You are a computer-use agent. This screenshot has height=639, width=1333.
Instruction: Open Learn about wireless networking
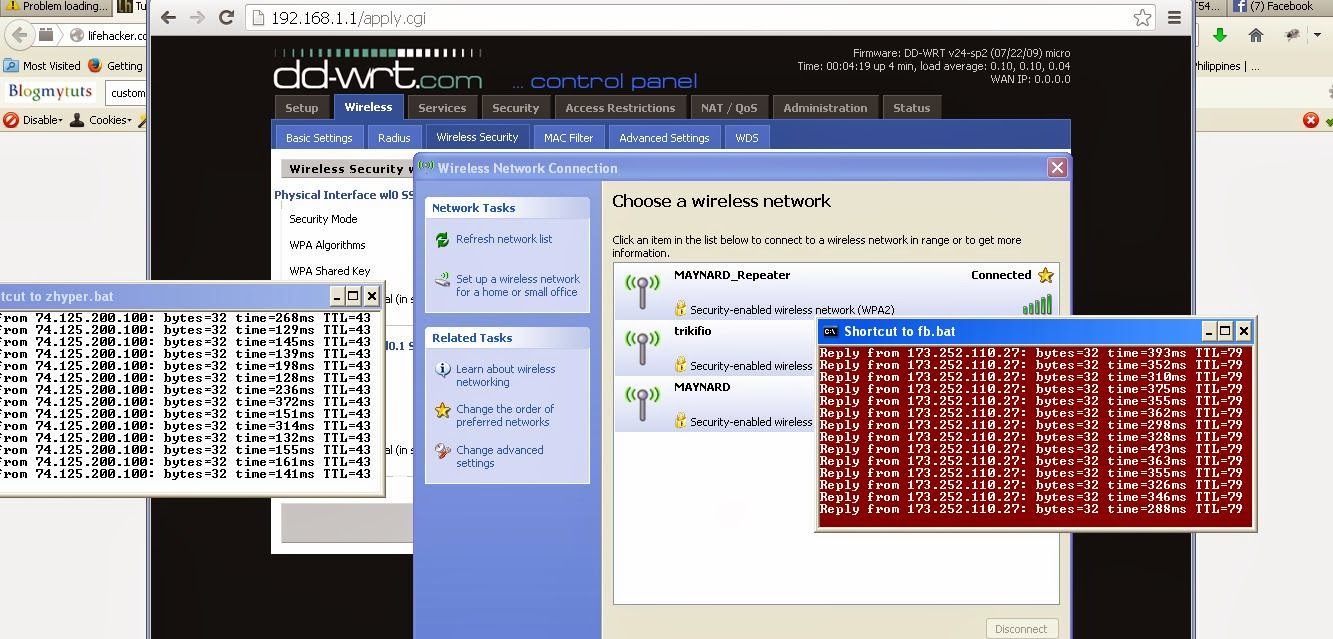pyautogui.click(x=505, y=375)
